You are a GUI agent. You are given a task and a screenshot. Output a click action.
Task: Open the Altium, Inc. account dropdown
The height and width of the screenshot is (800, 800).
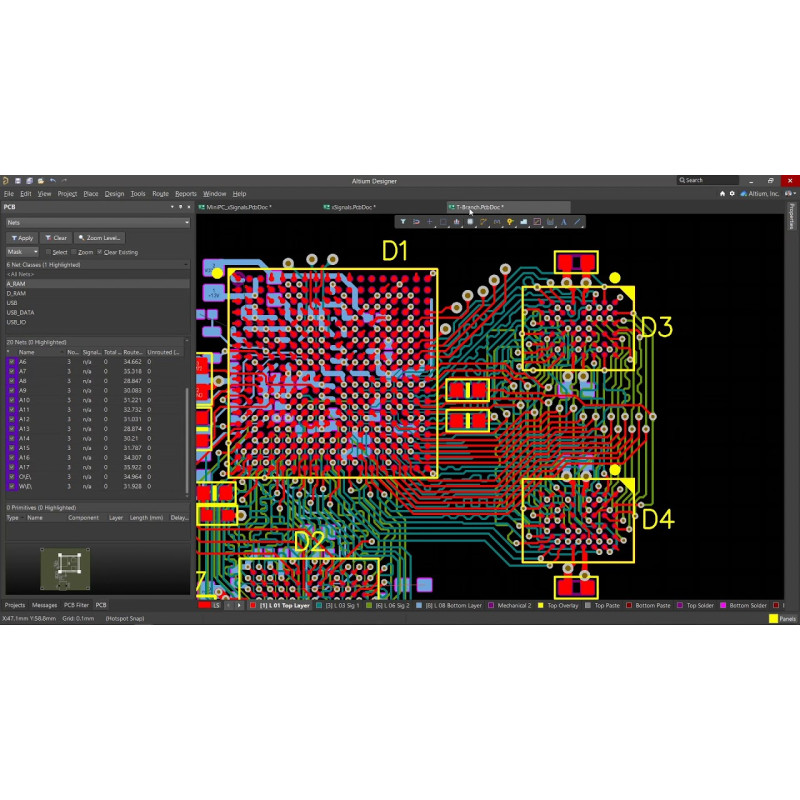[759, 193]
